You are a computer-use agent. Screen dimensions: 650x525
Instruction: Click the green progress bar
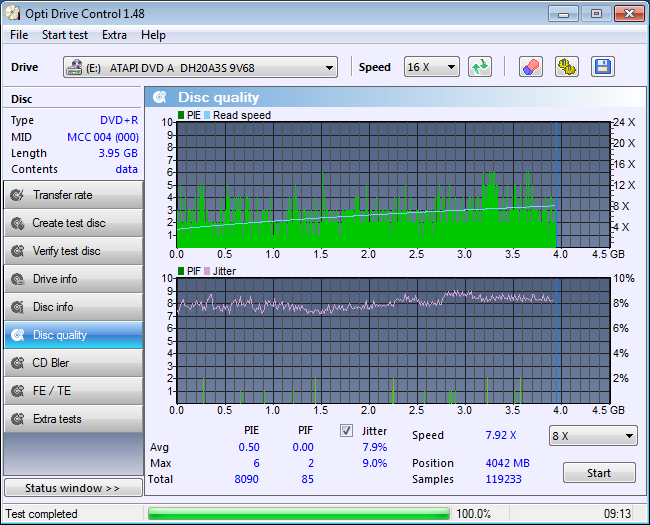[x=298, y=513]
